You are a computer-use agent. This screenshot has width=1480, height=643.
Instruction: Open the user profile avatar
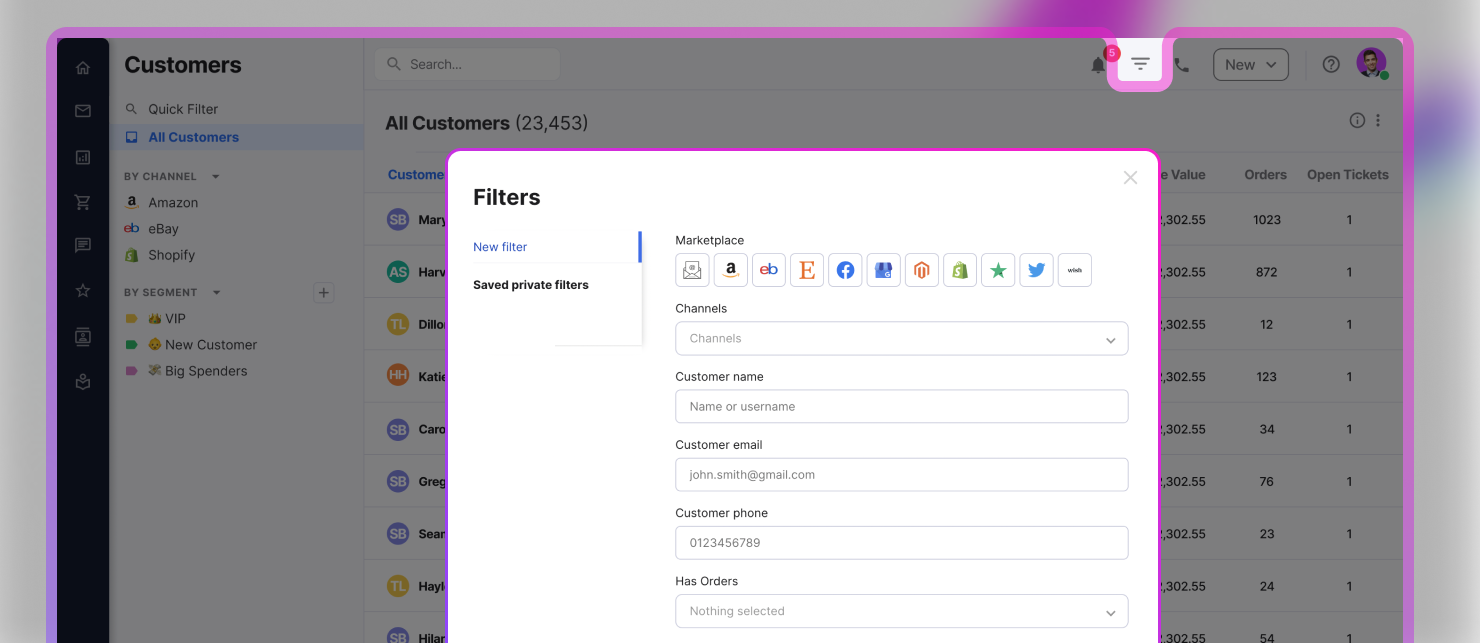[1371, 63]
